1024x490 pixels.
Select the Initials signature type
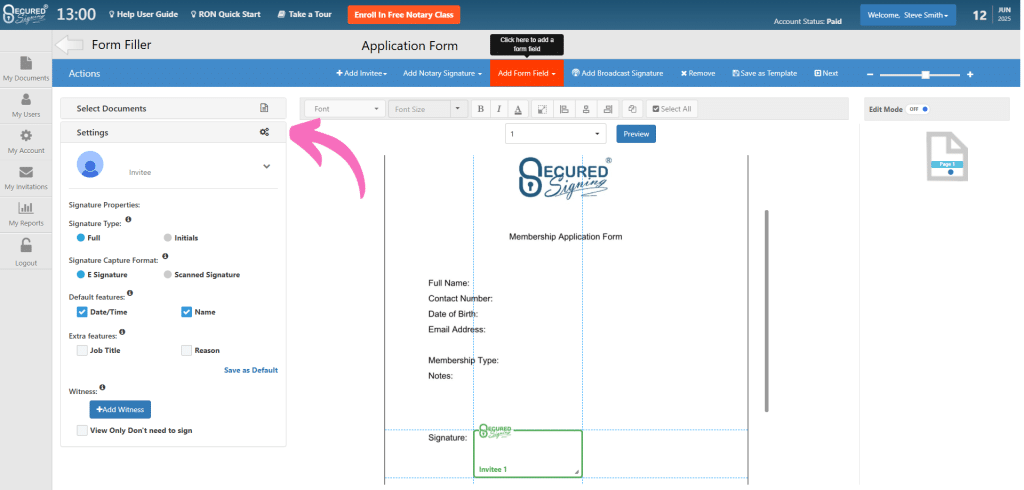coord(168,238)
